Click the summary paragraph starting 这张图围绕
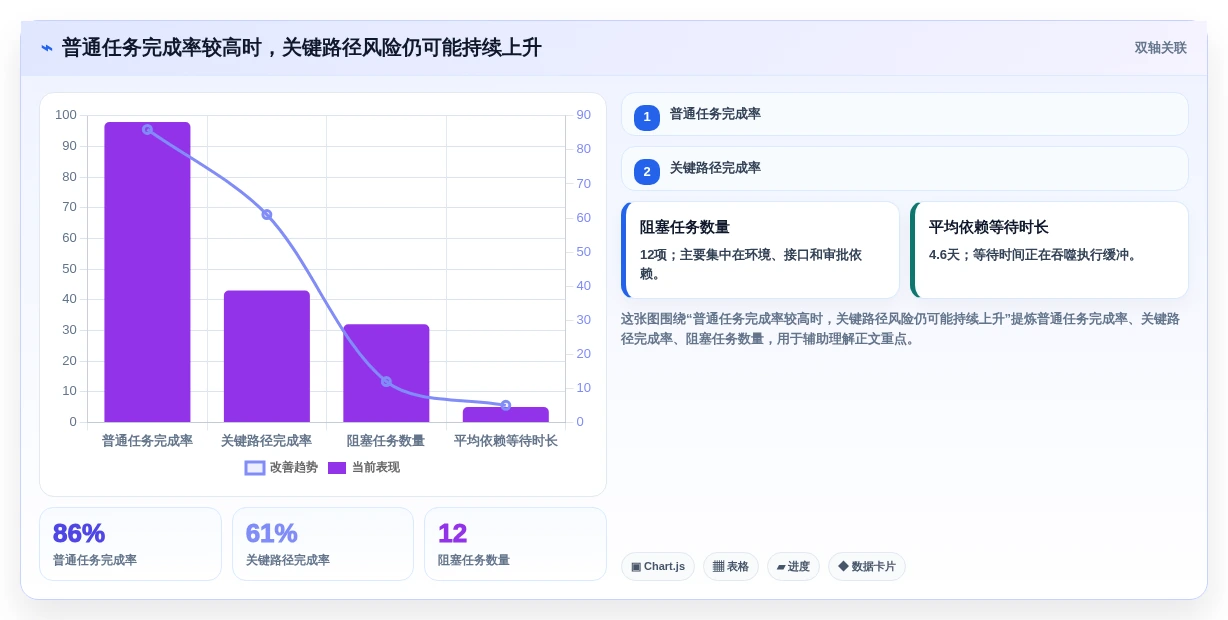The width and height of the screenshot is (1228, 620). click(900, 329)
